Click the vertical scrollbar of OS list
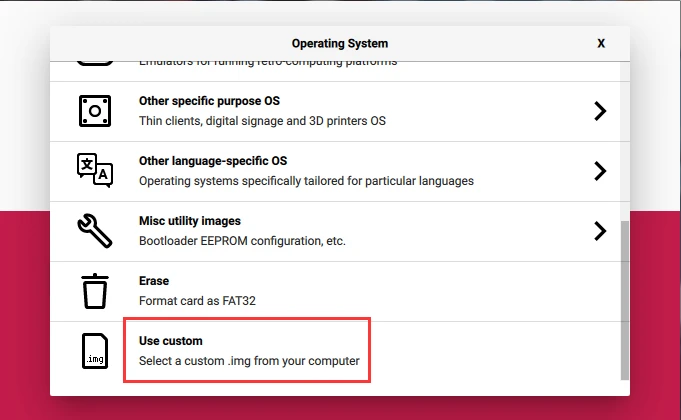The height and width of the screenshot is (420, 681). coord(625,300)
